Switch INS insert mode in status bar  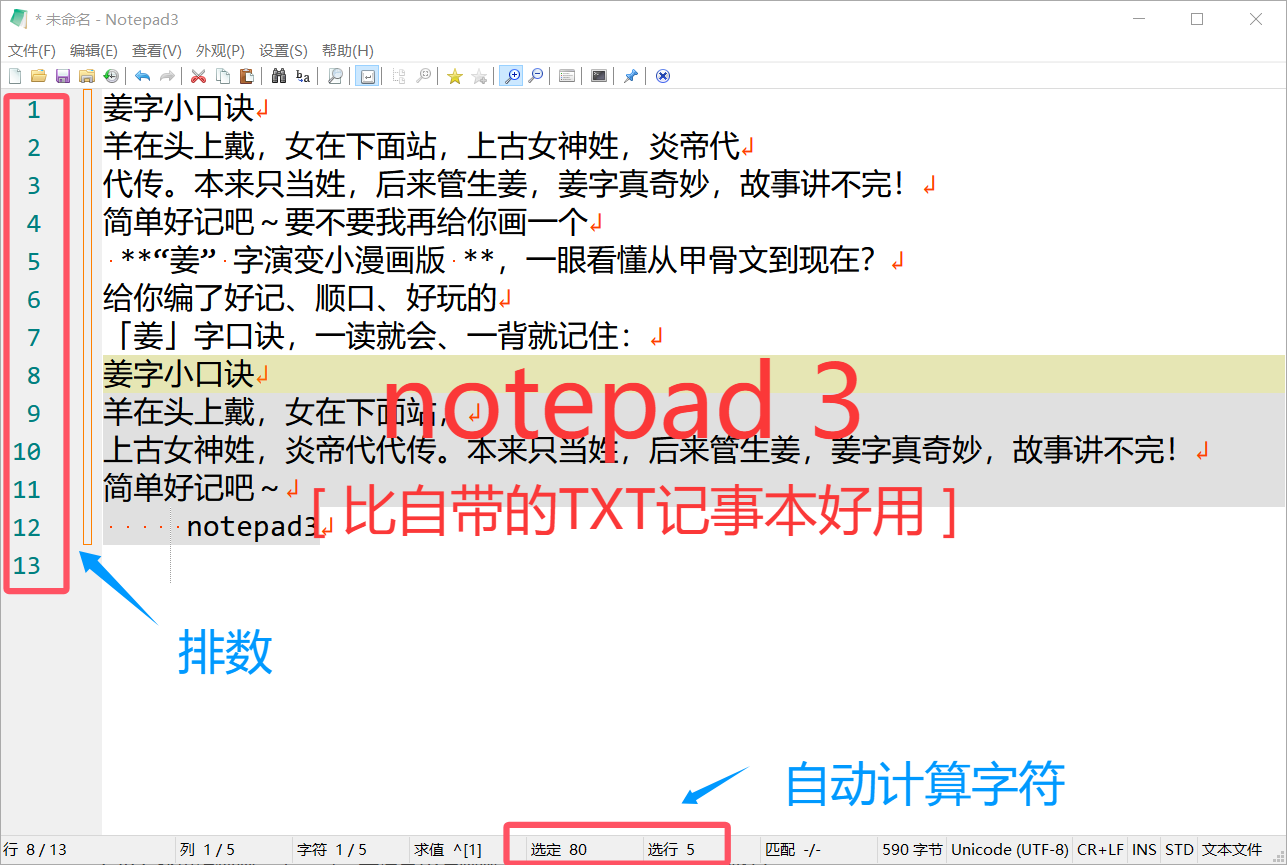1144,849
